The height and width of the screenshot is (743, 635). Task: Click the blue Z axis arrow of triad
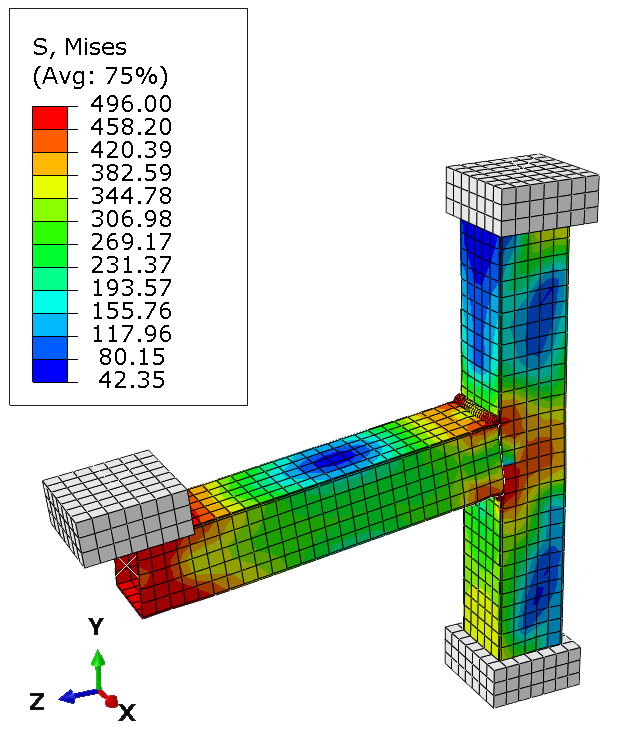click(x=68, y=695)
